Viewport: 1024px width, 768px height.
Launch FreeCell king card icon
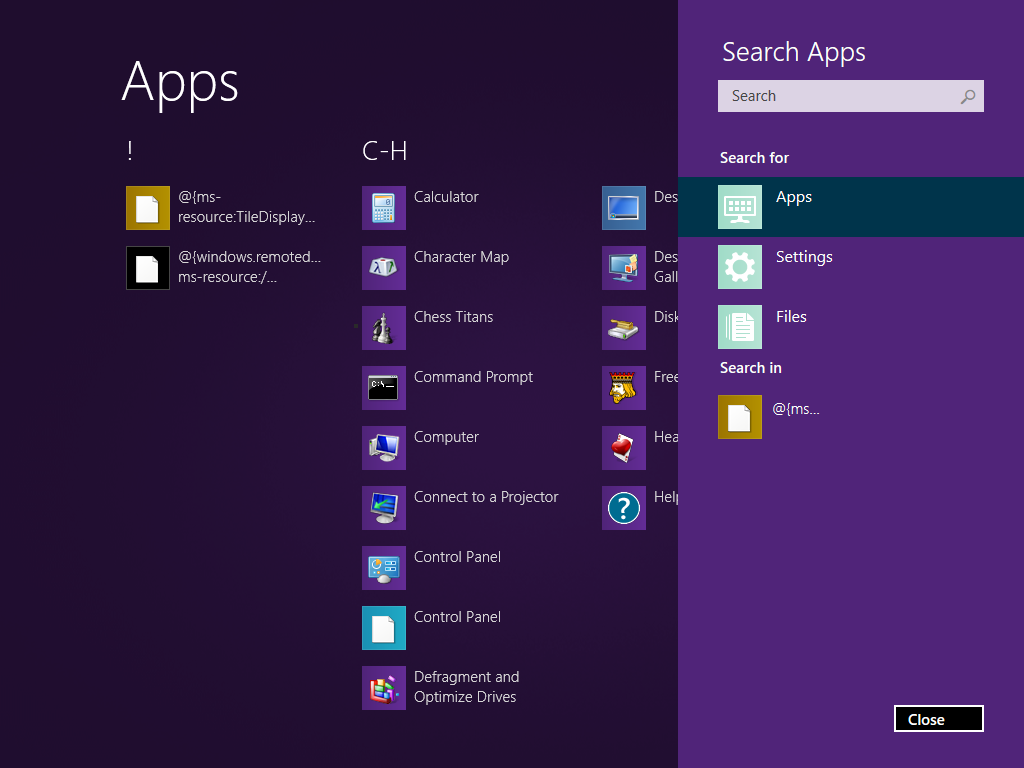tap(624, 388)
